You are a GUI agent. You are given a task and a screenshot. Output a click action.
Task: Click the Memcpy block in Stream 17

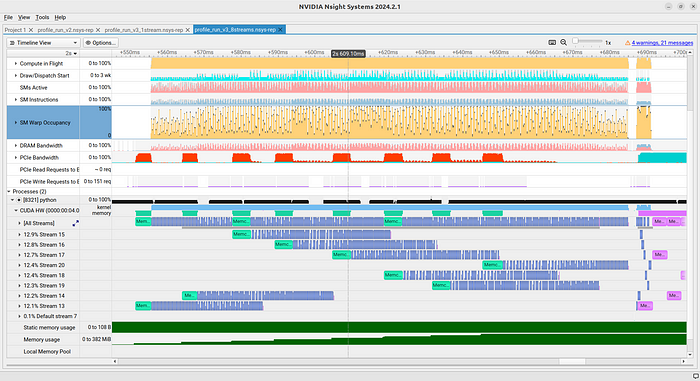coord(342,255)
